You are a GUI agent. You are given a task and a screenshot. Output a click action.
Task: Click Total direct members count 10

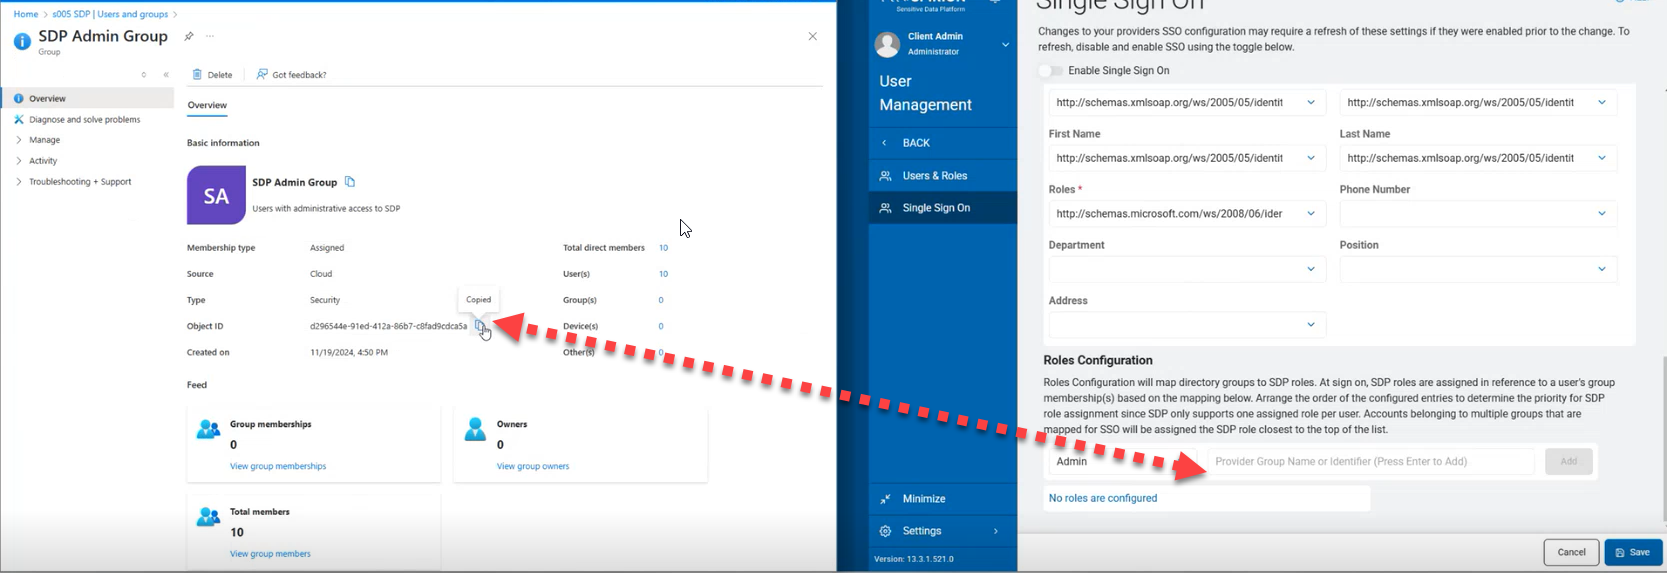pyautogui.click(x=663, y=248)
